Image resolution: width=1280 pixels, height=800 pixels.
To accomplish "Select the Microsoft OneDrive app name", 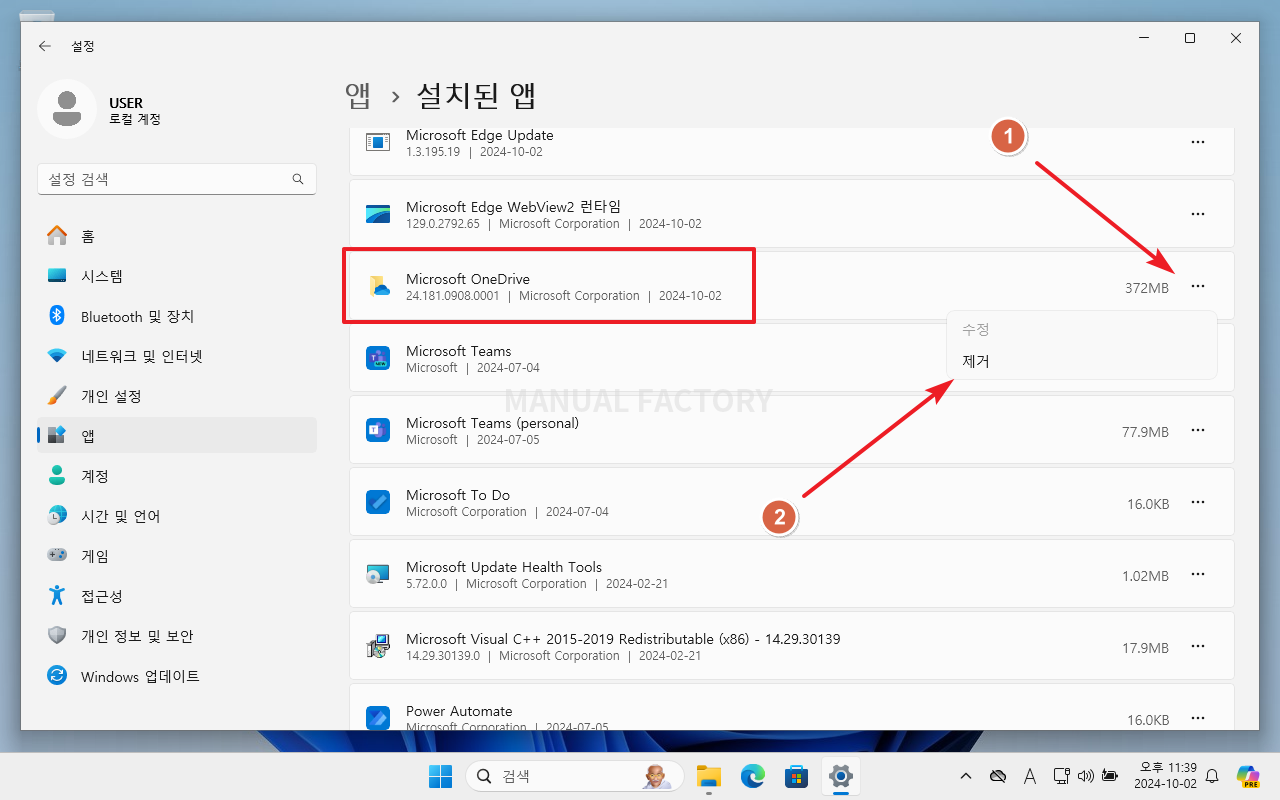I will tap(468, 279).
